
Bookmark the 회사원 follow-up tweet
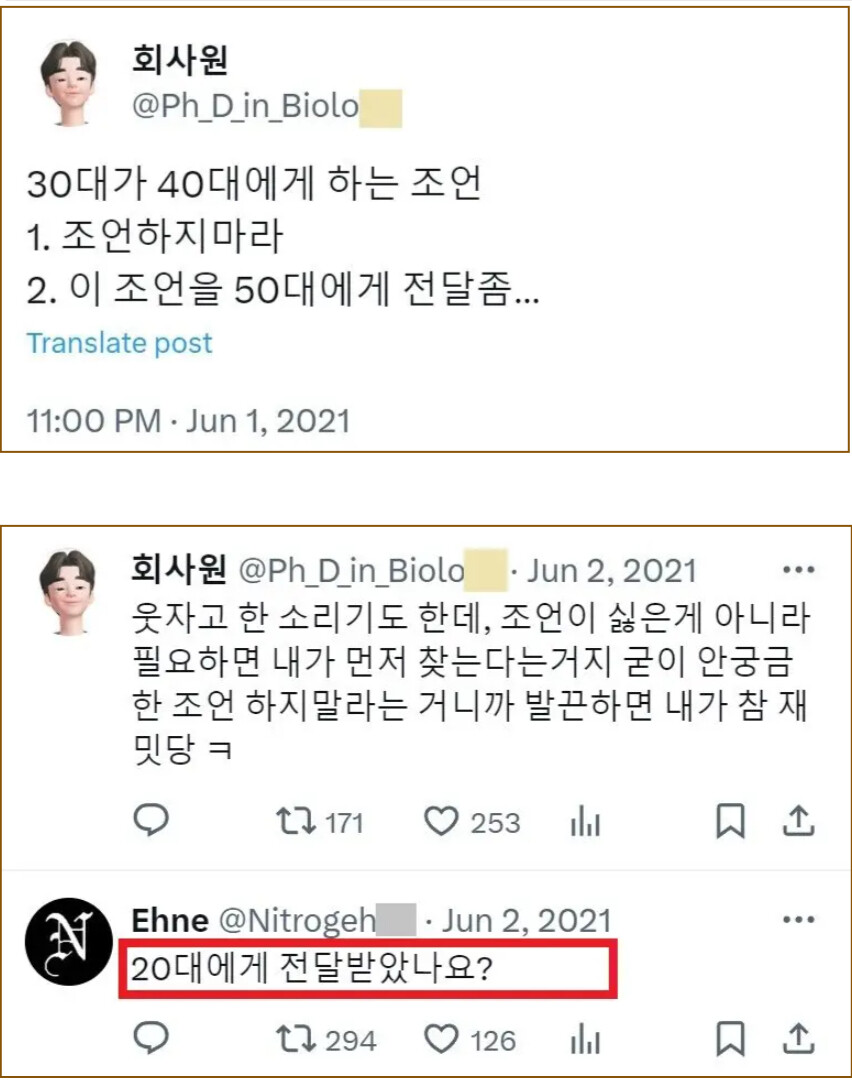coord(730,821)
